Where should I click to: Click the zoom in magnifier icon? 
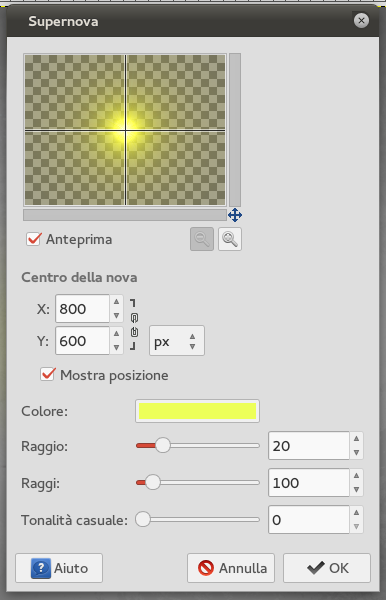coord(230,239)
